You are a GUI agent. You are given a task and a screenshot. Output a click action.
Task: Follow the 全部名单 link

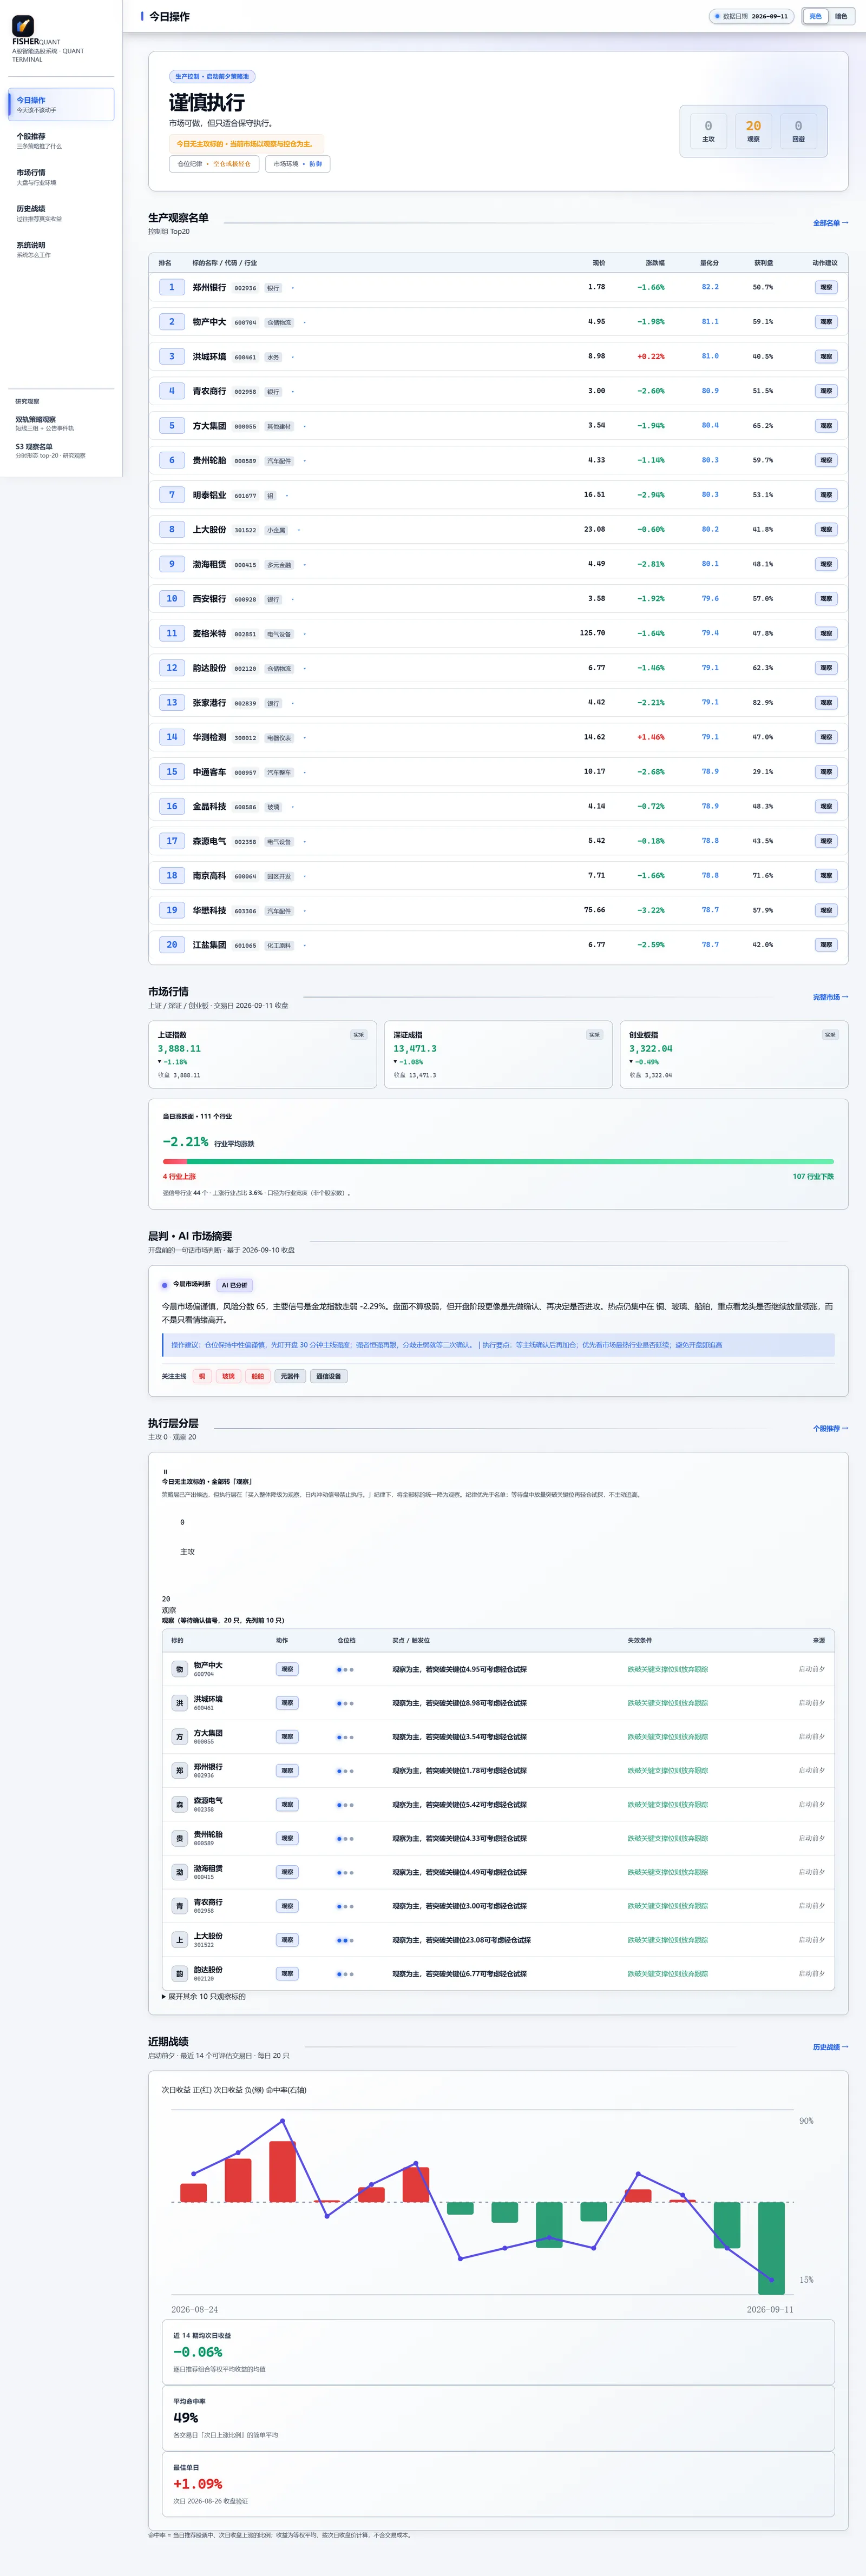click(x=830, y=223)
